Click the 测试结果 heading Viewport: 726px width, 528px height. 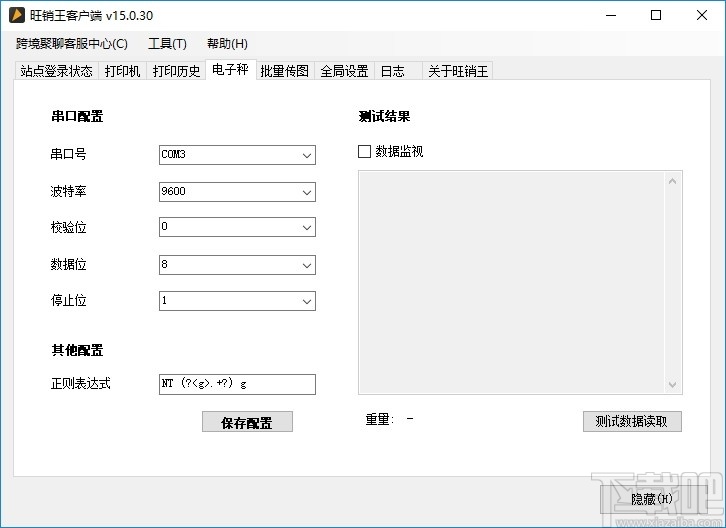coord(384,116)
